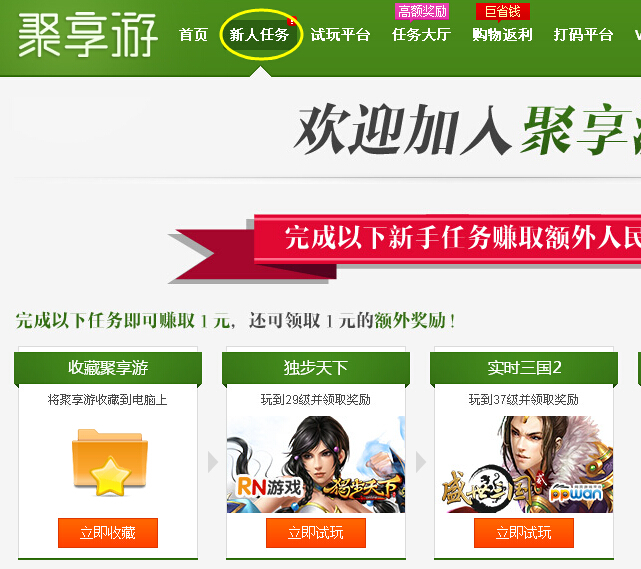The width and height of the screenshot is (641, 569).
Task: Click the arrow between 独步天下 and 实时三国2 cards
Action: coord(421,462)
